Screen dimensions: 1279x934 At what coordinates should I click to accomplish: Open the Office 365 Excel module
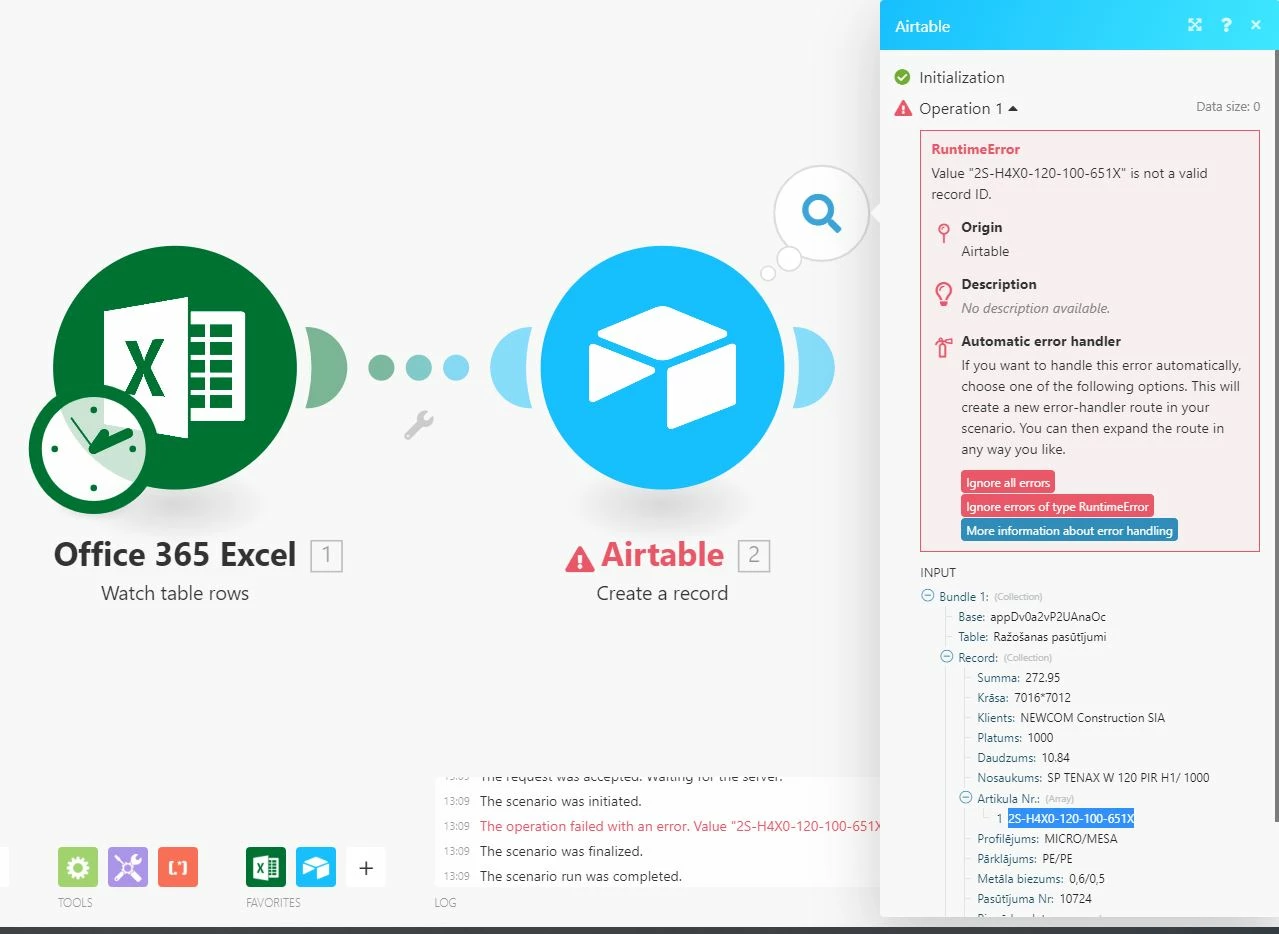[175, 368]
